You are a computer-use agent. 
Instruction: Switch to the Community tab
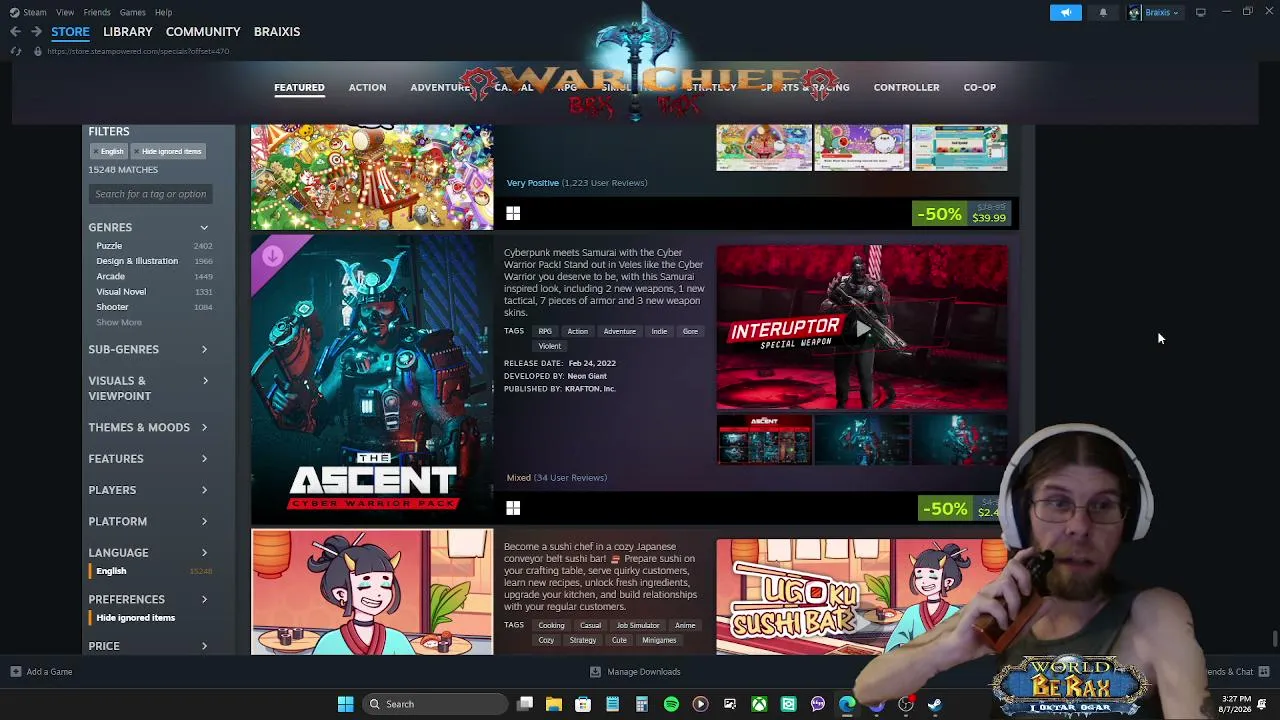pos(203,32)
